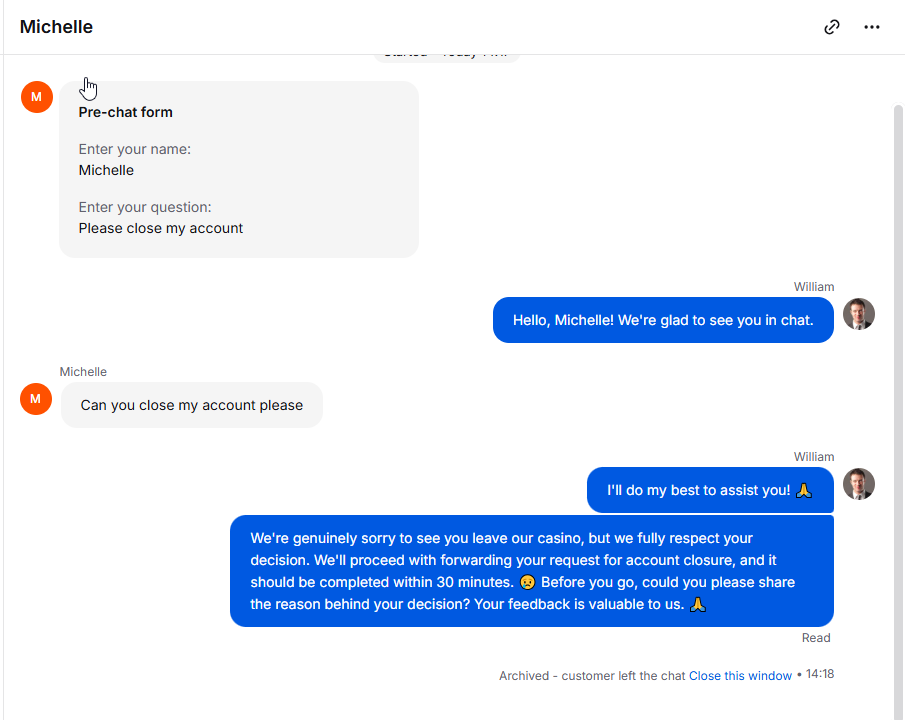Click the 'I'll do my best to assist you' bubble
905x720 pixels.
(710, 490)
